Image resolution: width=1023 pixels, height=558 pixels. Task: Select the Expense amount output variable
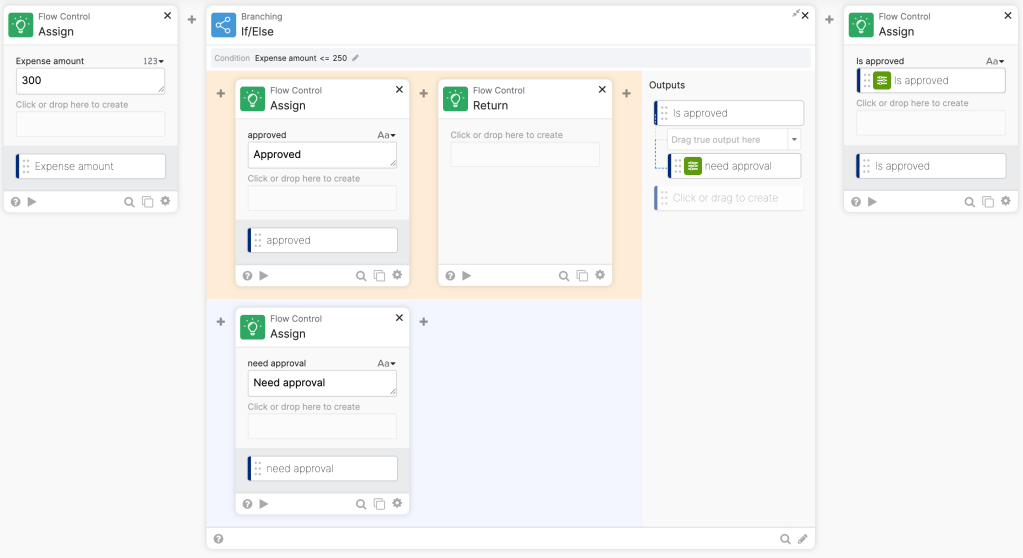tap(90, 167)
